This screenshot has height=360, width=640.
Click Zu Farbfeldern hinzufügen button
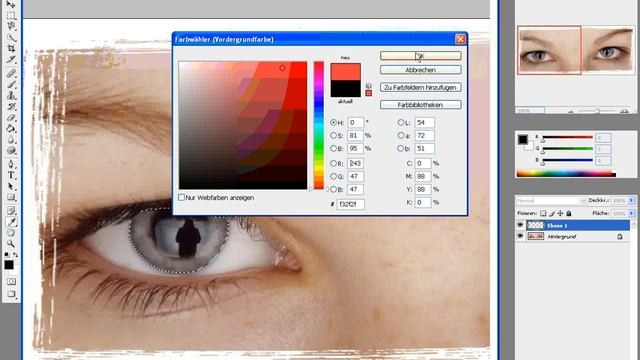420,87
